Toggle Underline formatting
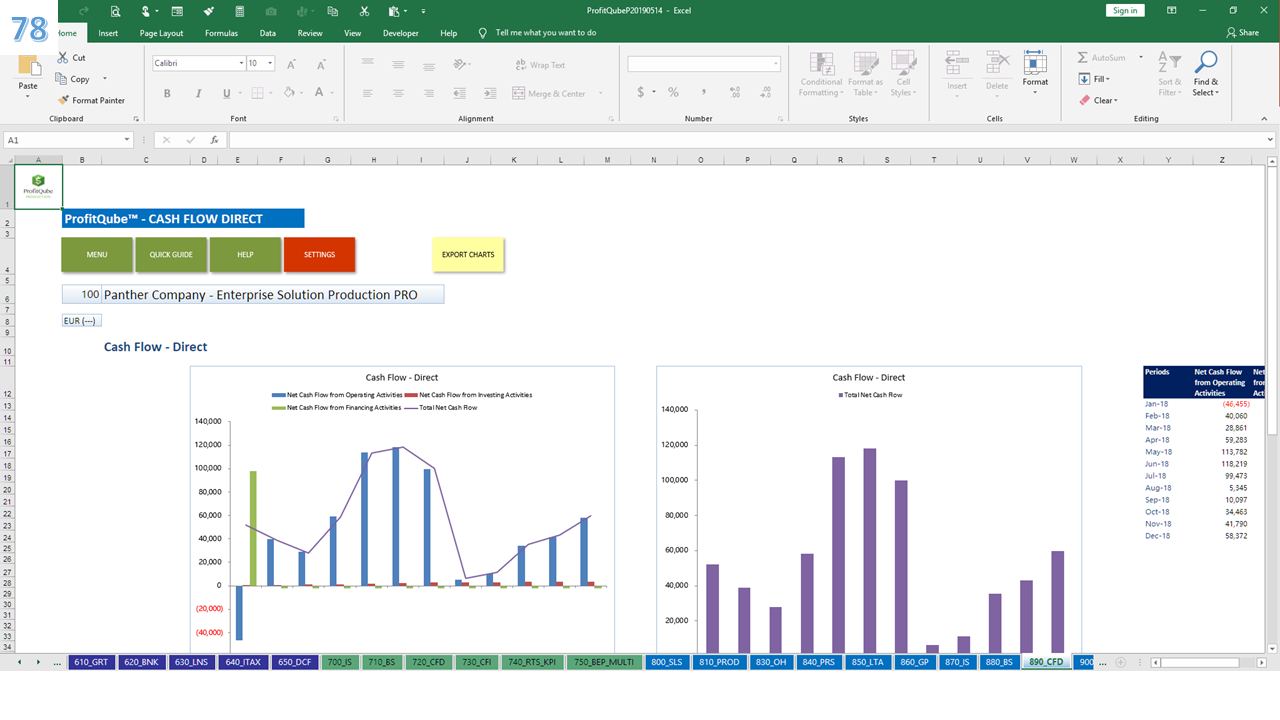 226,93
